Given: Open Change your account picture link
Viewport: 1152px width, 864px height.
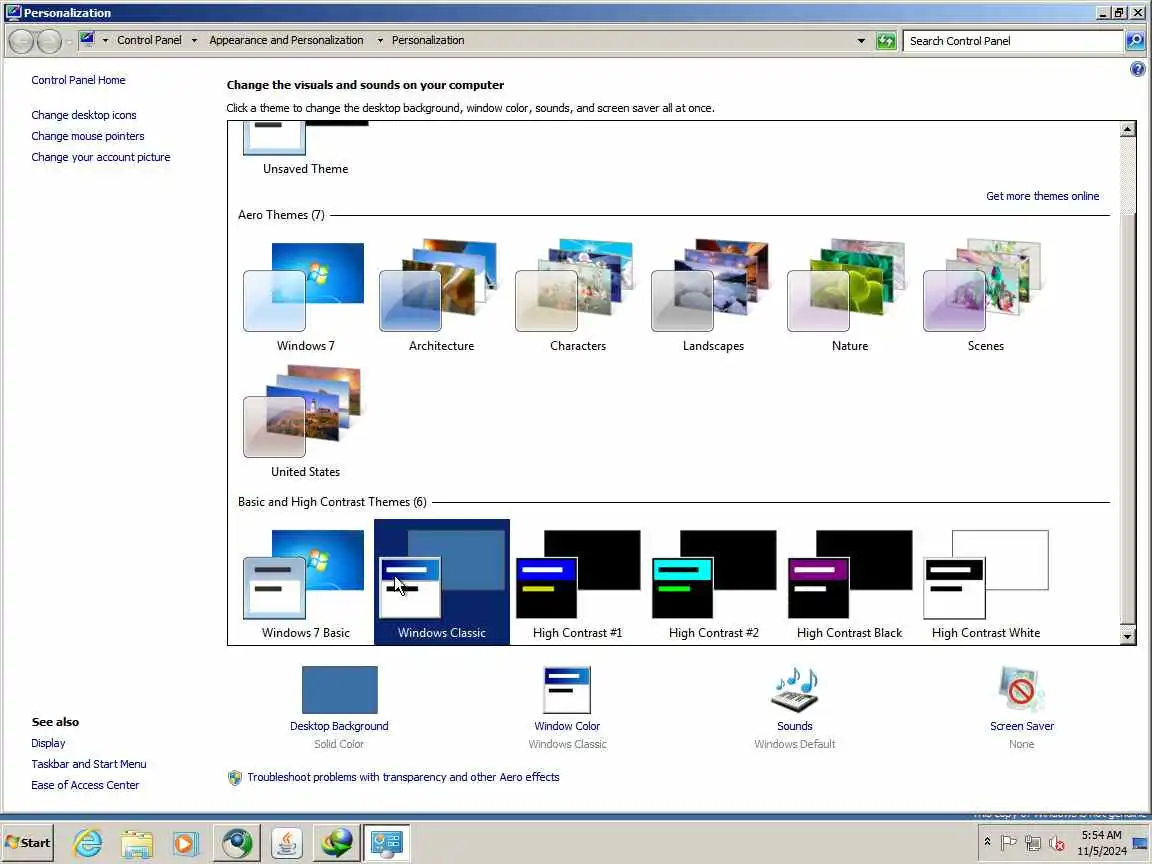Looking at the screenshot, I should tap(101, 157).
